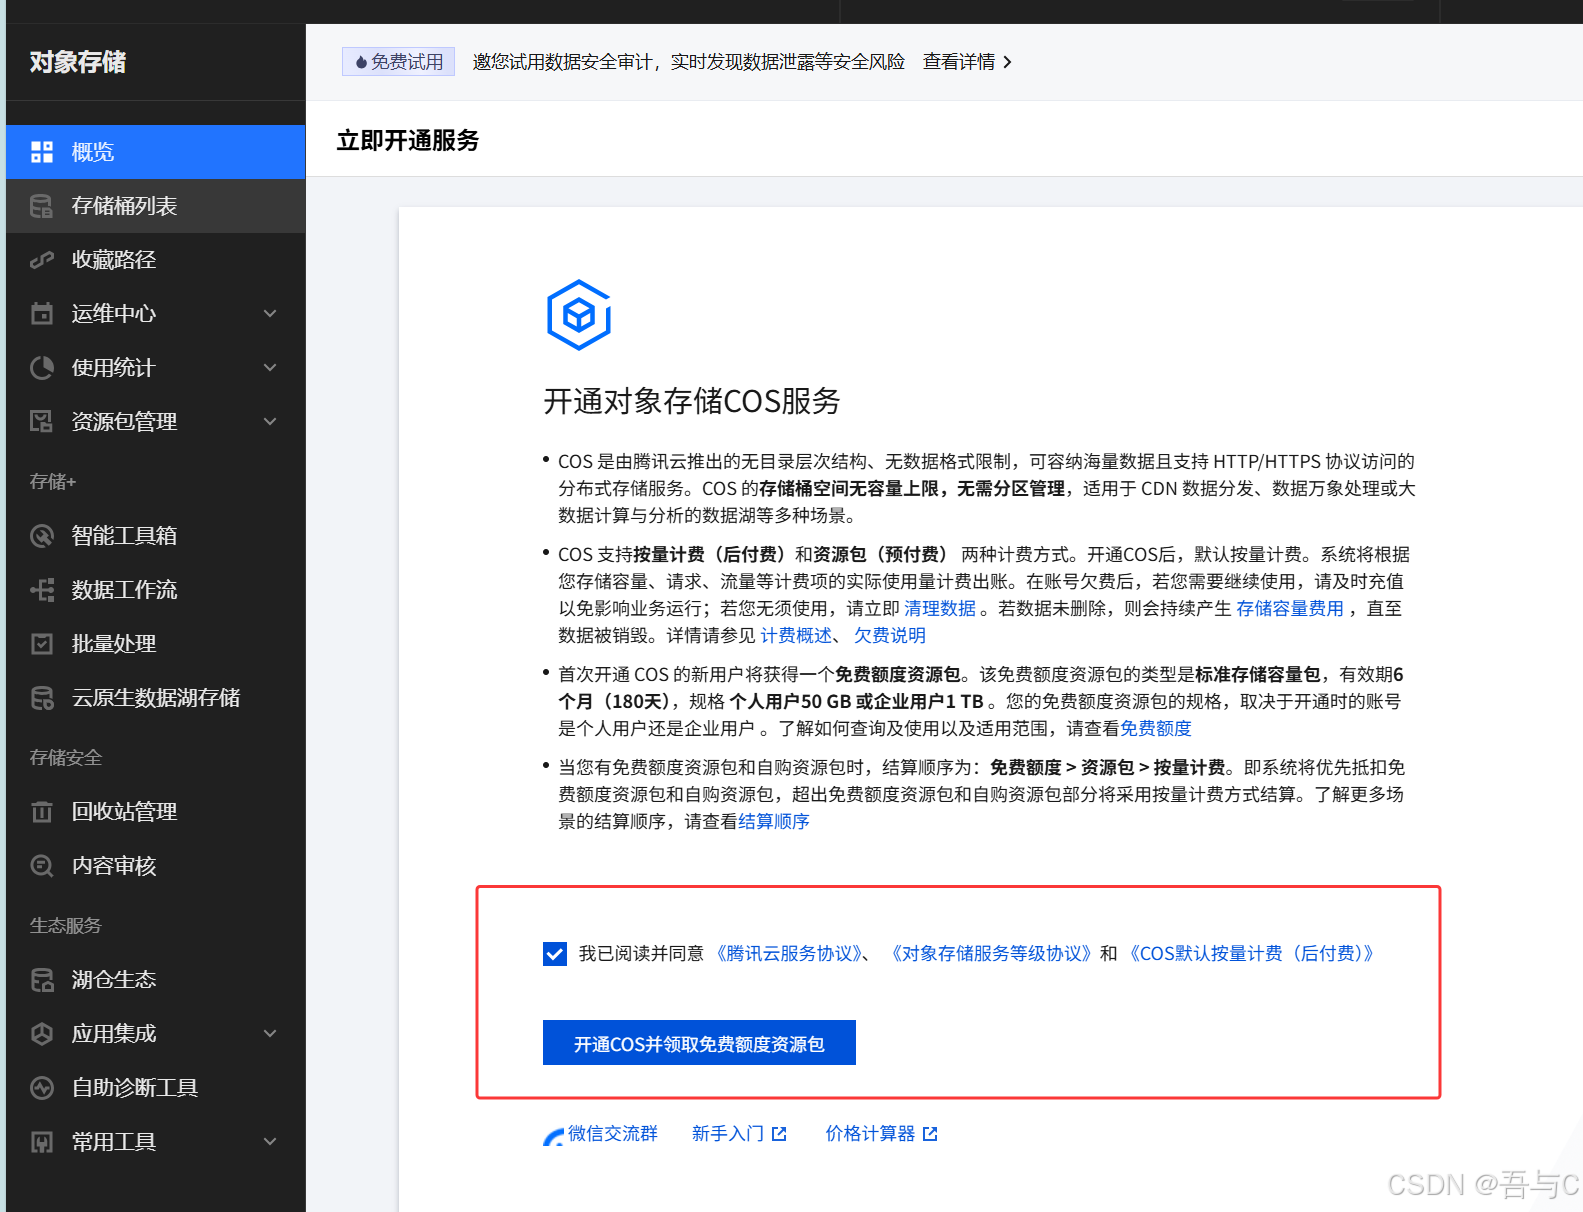The width and height of the screenshot is (1583, 1212).
Task: Click the 云原生数据湖存储 icon
Action: (42, 698)
